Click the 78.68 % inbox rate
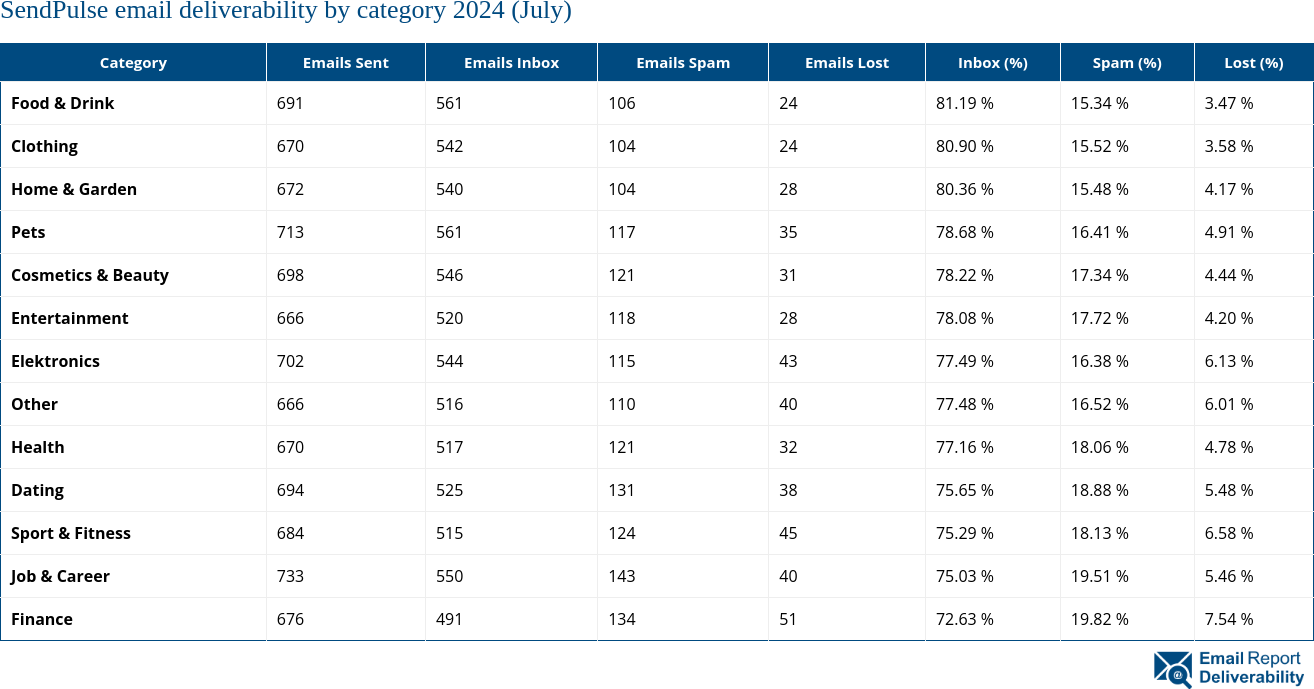The width and height of the screenshot is (1314, 689). point(965,232)
